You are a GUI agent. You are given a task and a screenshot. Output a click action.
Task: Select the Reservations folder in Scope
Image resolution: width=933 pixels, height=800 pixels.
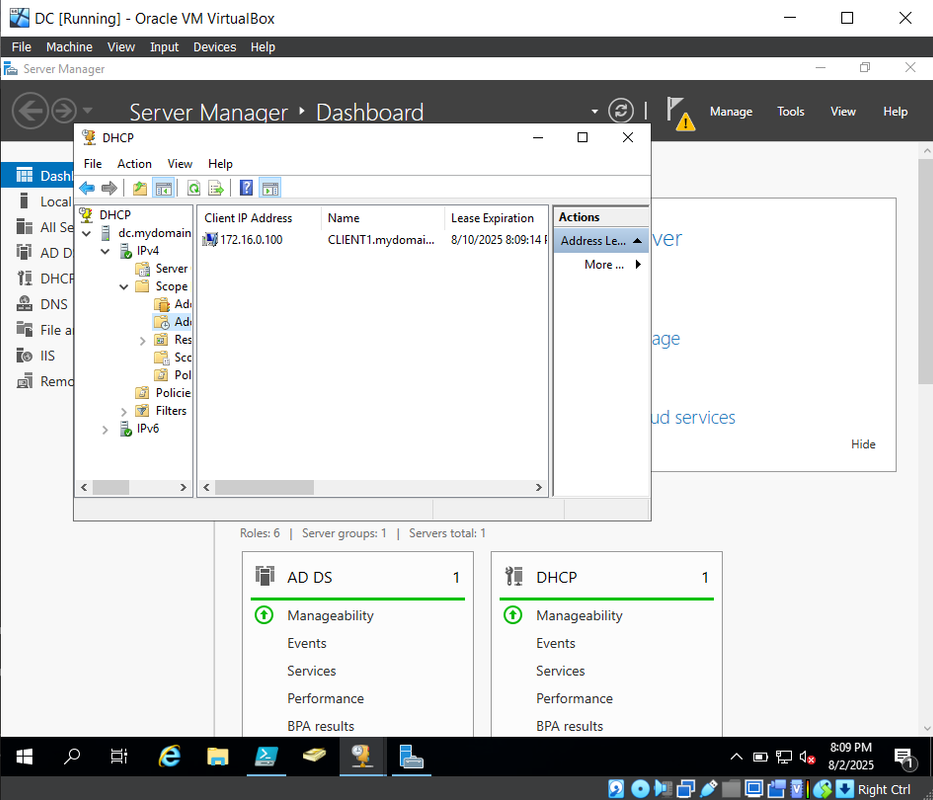pyautogui.click(x=173, y=340)
